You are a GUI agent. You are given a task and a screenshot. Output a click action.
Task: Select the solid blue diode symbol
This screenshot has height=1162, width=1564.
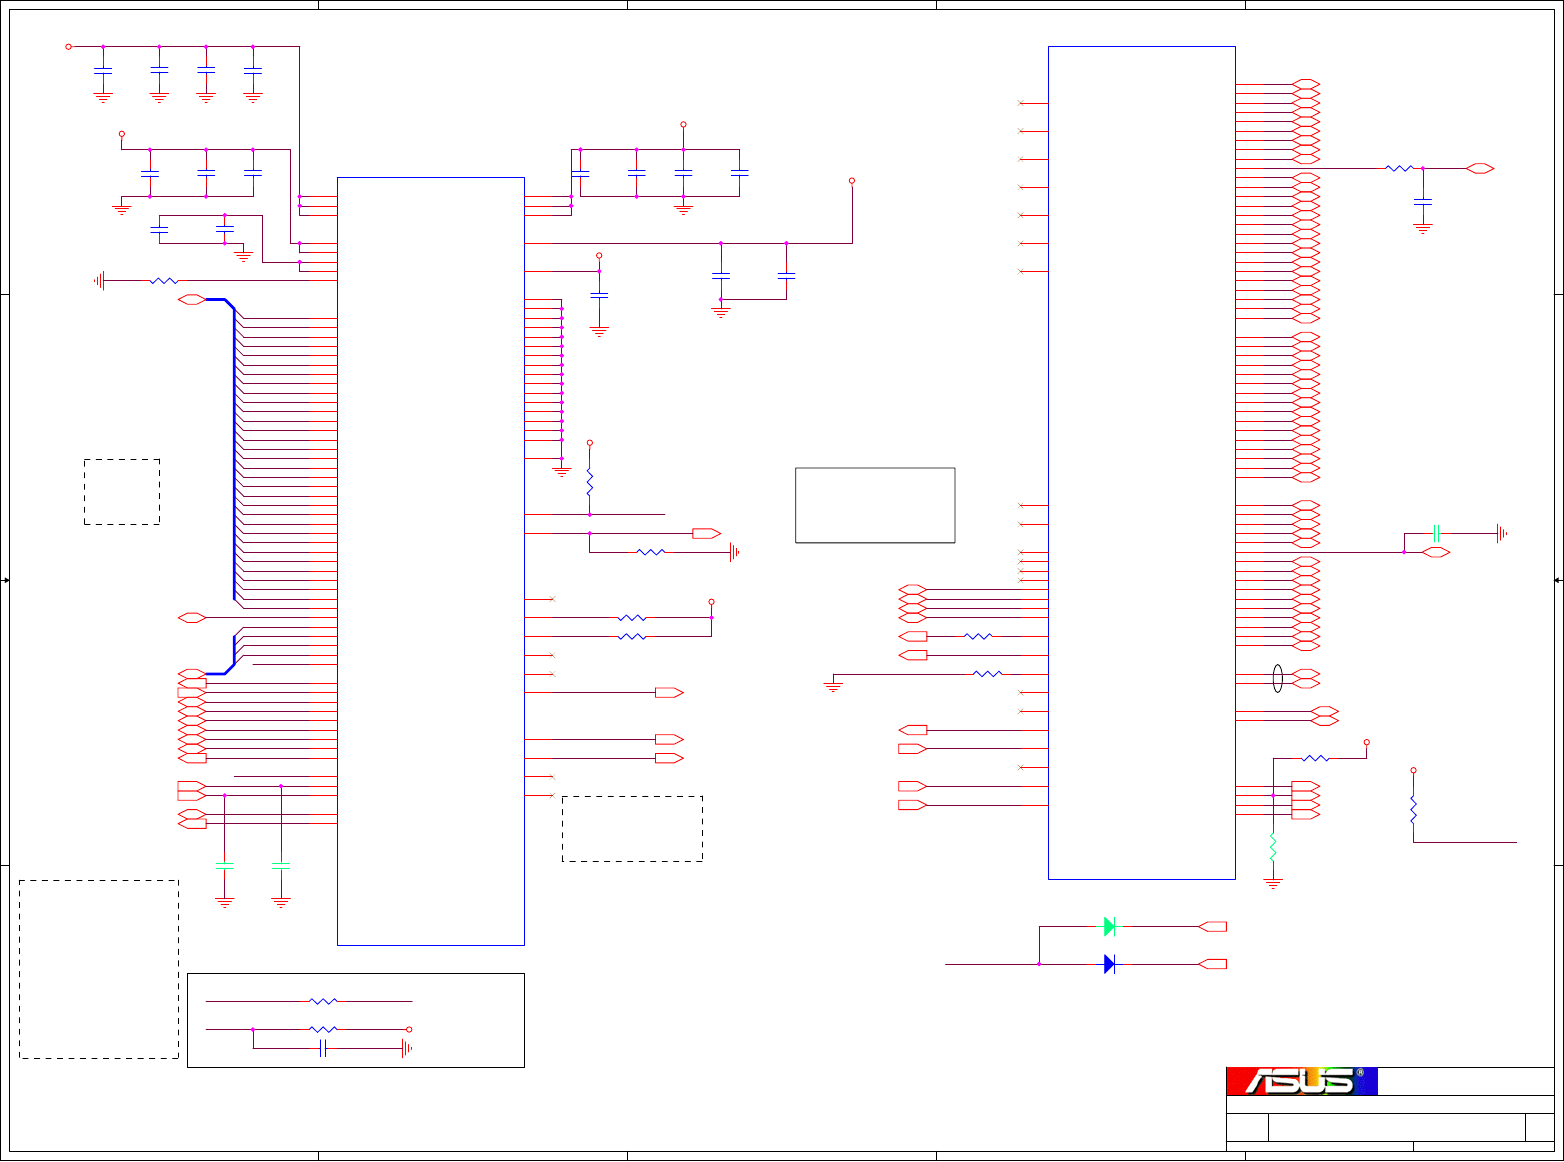[x=1109, y=964]
